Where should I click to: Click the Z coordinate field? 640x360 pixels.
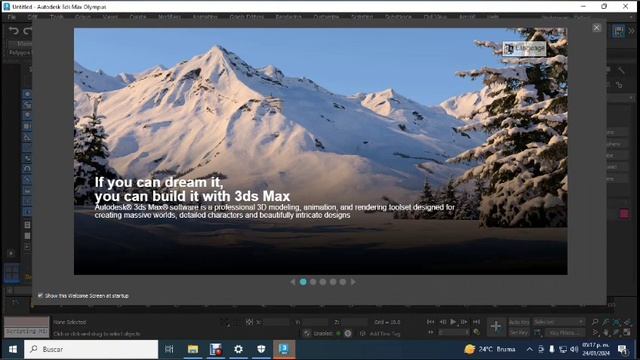[x=355, y=322]
